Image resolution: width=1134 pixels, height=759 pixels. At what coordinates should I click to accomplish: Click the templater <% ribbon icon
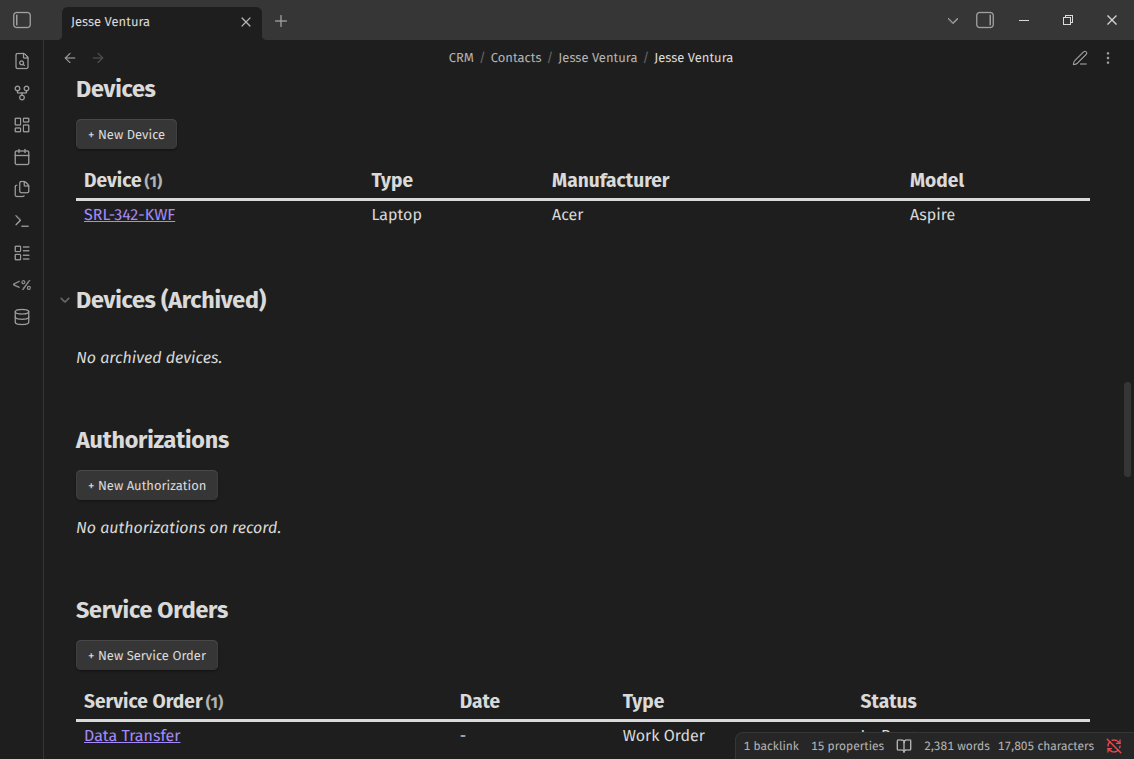click(22, 285)
